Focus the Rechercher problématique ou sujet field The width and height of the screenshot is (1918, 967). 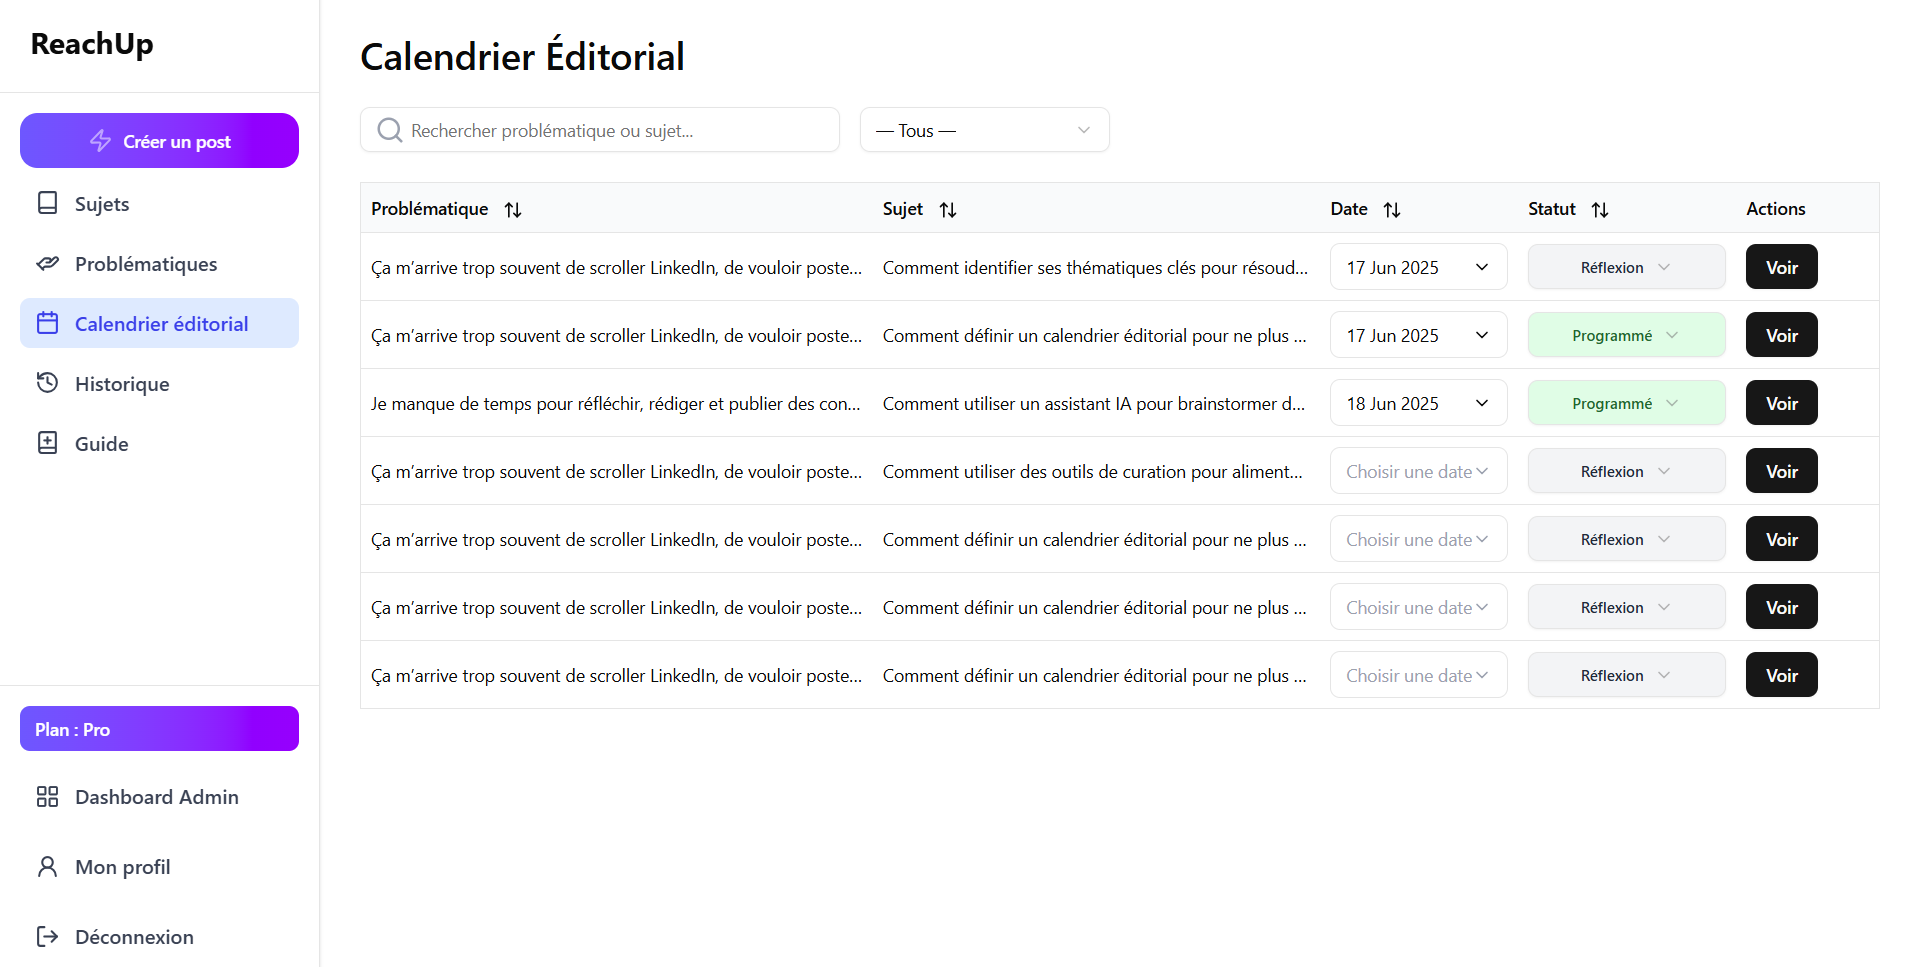[x=600, y=130]
